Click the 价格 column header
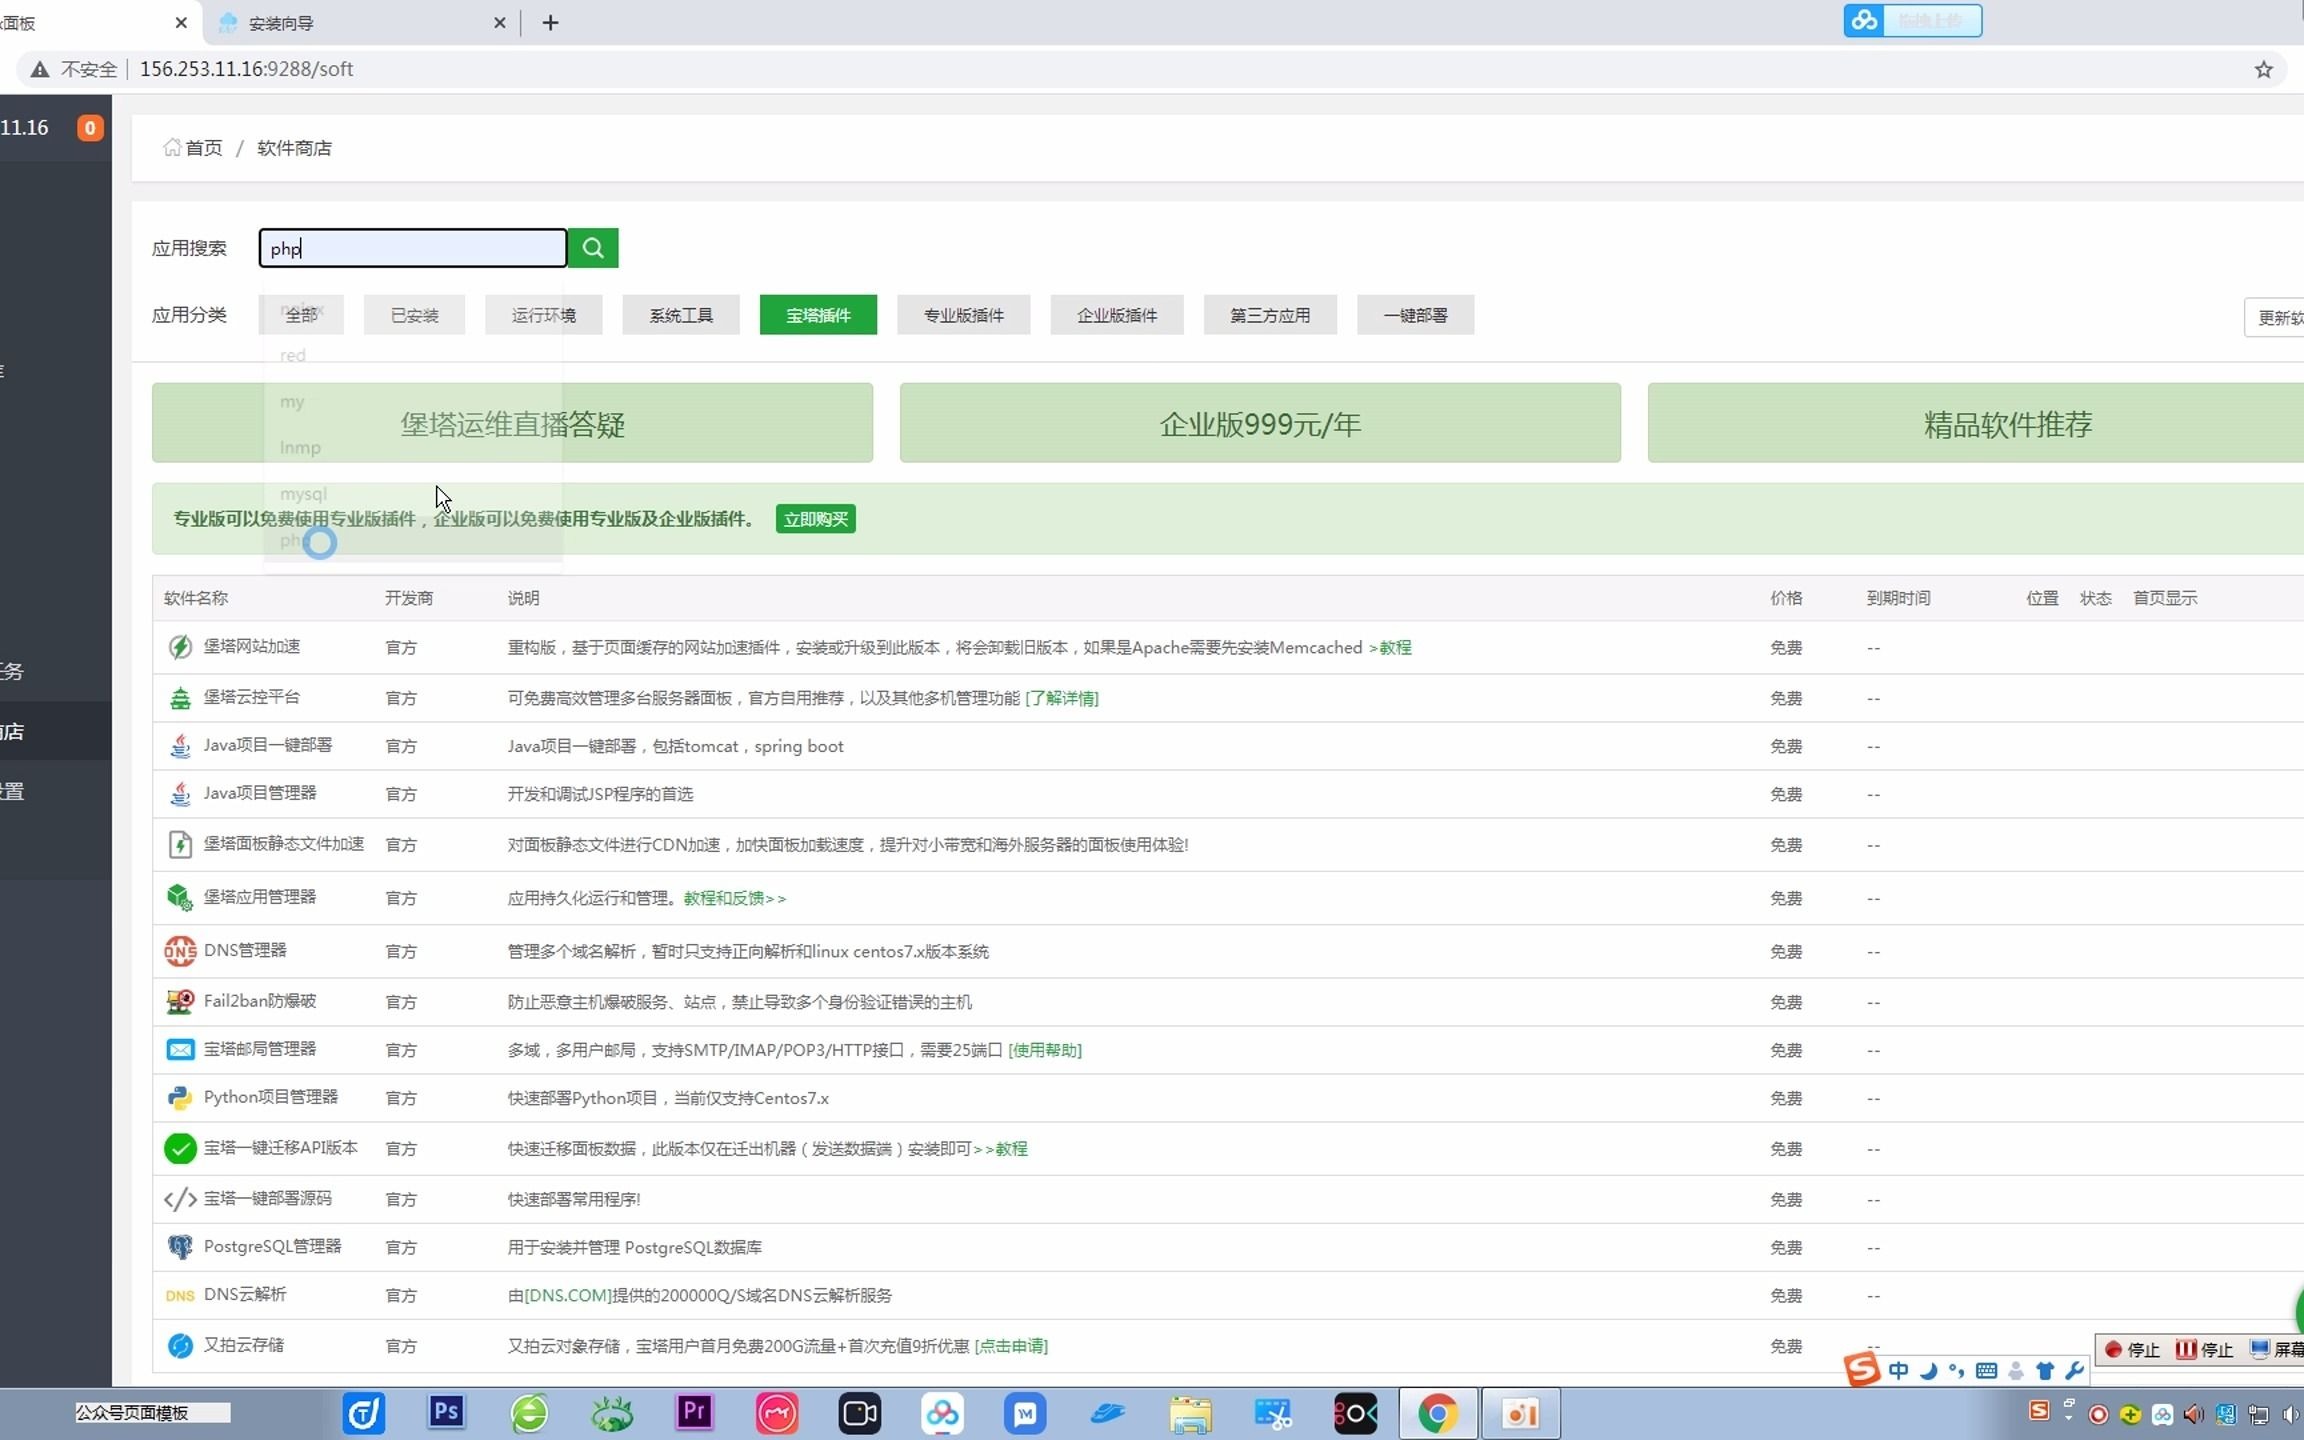Screen dimensions: 2304x1440 tap(1786, 598)
